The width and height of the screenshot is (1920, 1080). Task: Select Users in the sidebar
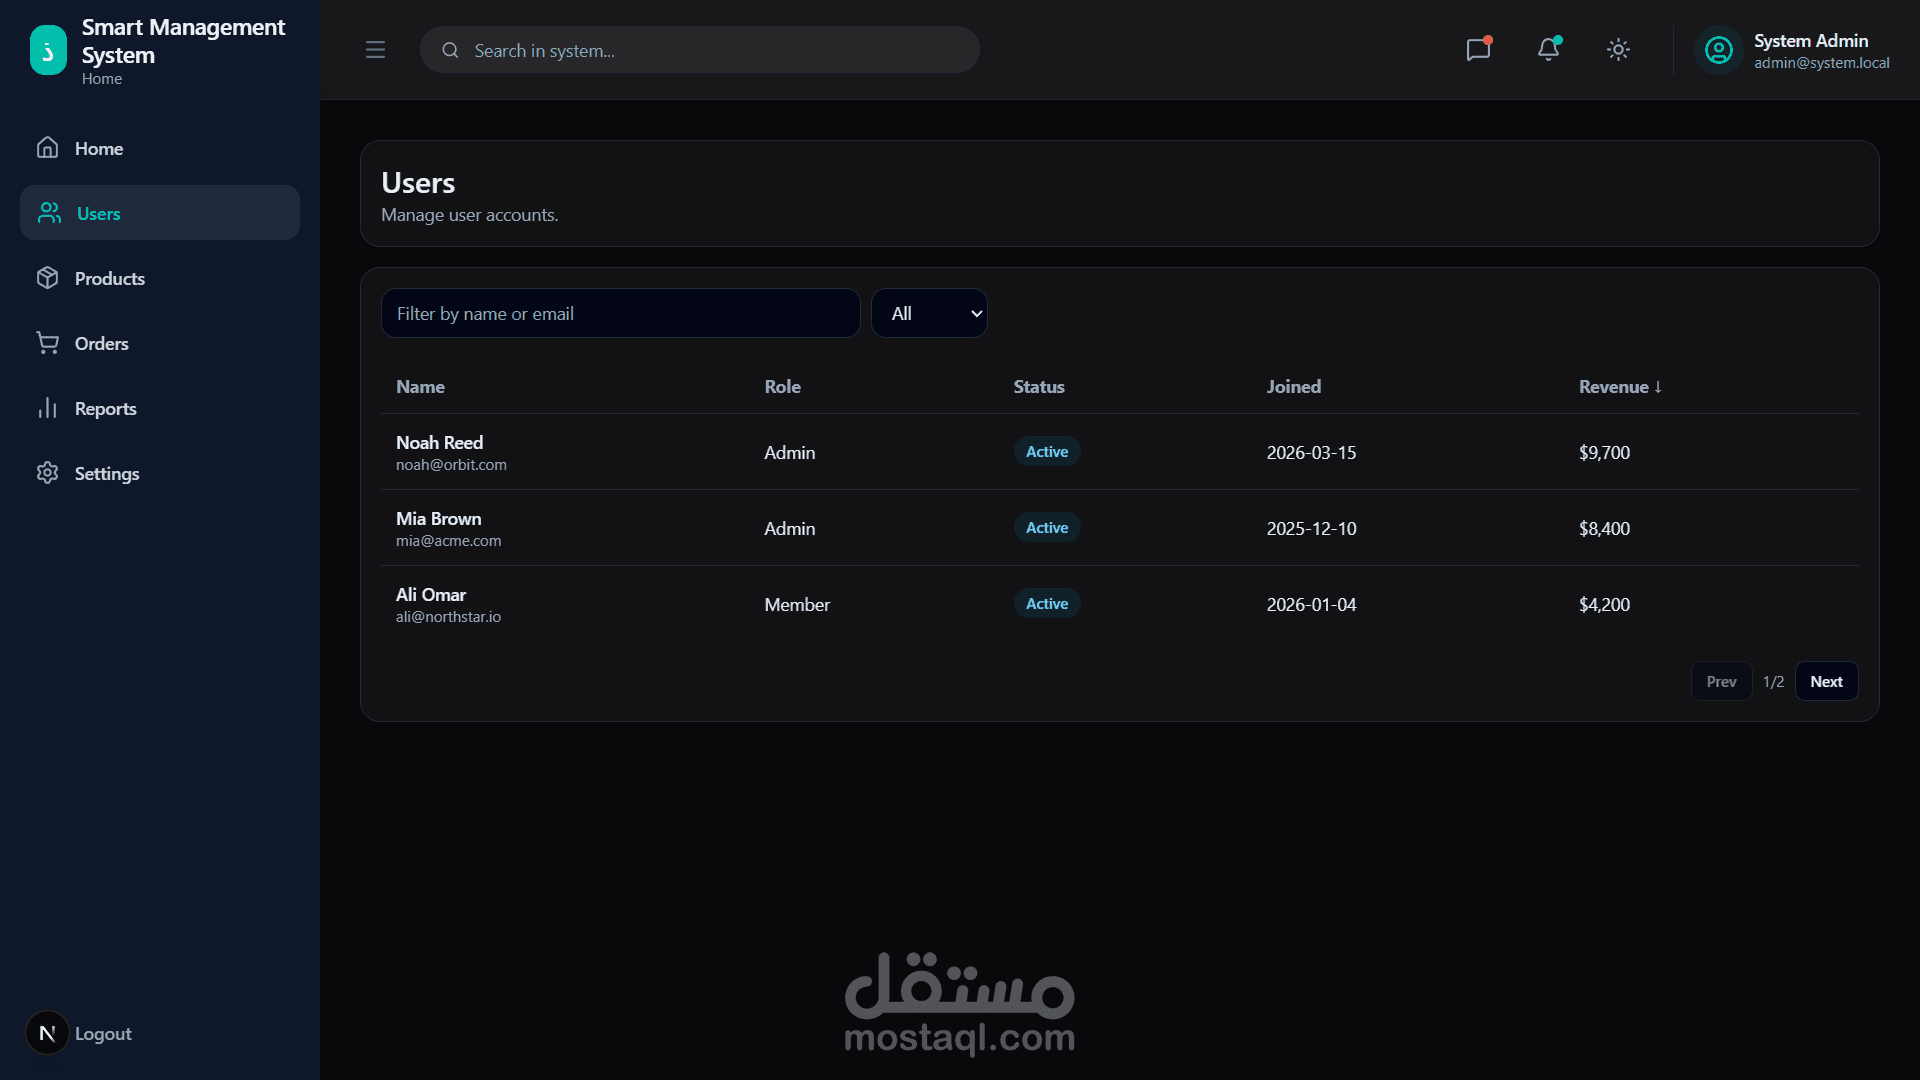coord(98,213)
